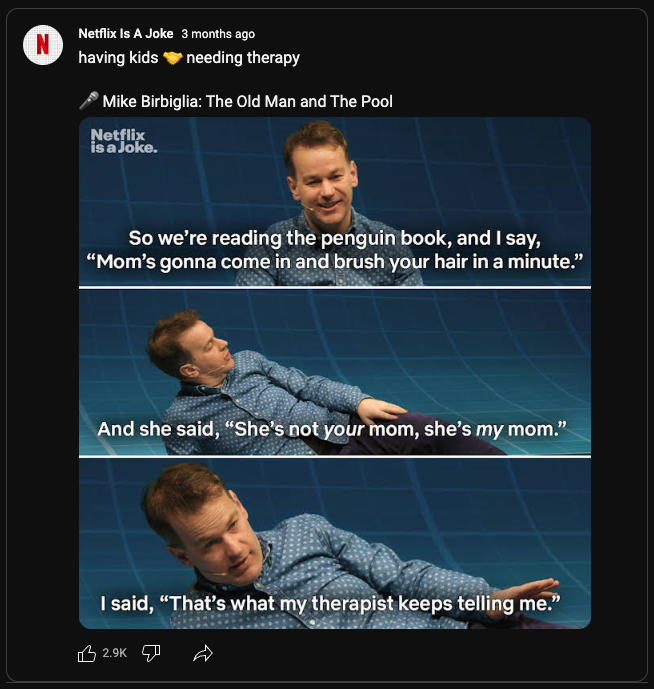Click the "having kids" post text
The image size is (654, 689).
click(118, 58)
